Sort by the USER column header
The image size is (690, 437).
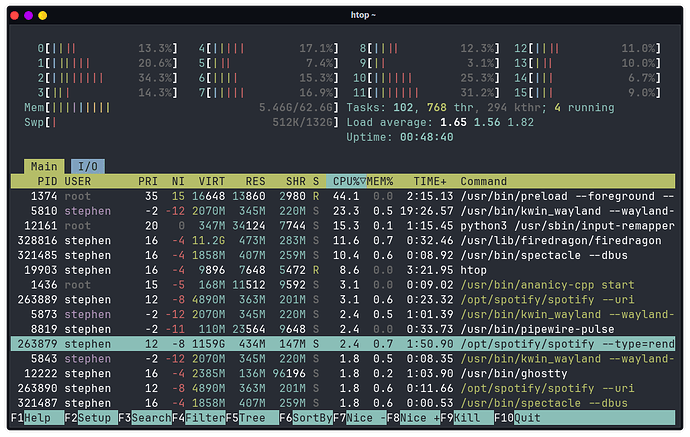78,181
